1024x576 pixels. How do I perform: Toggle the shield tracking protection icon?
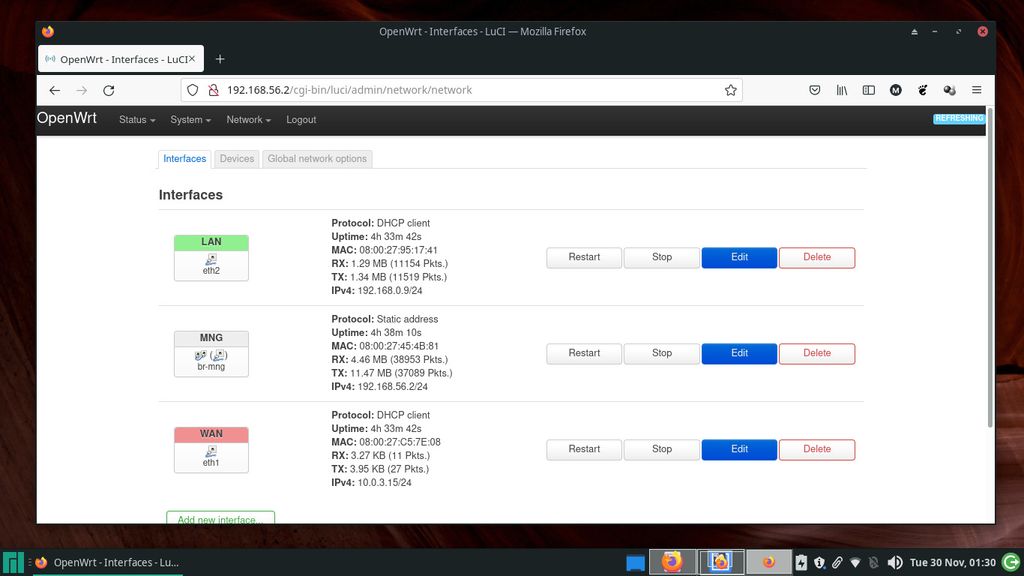point(192,90)
